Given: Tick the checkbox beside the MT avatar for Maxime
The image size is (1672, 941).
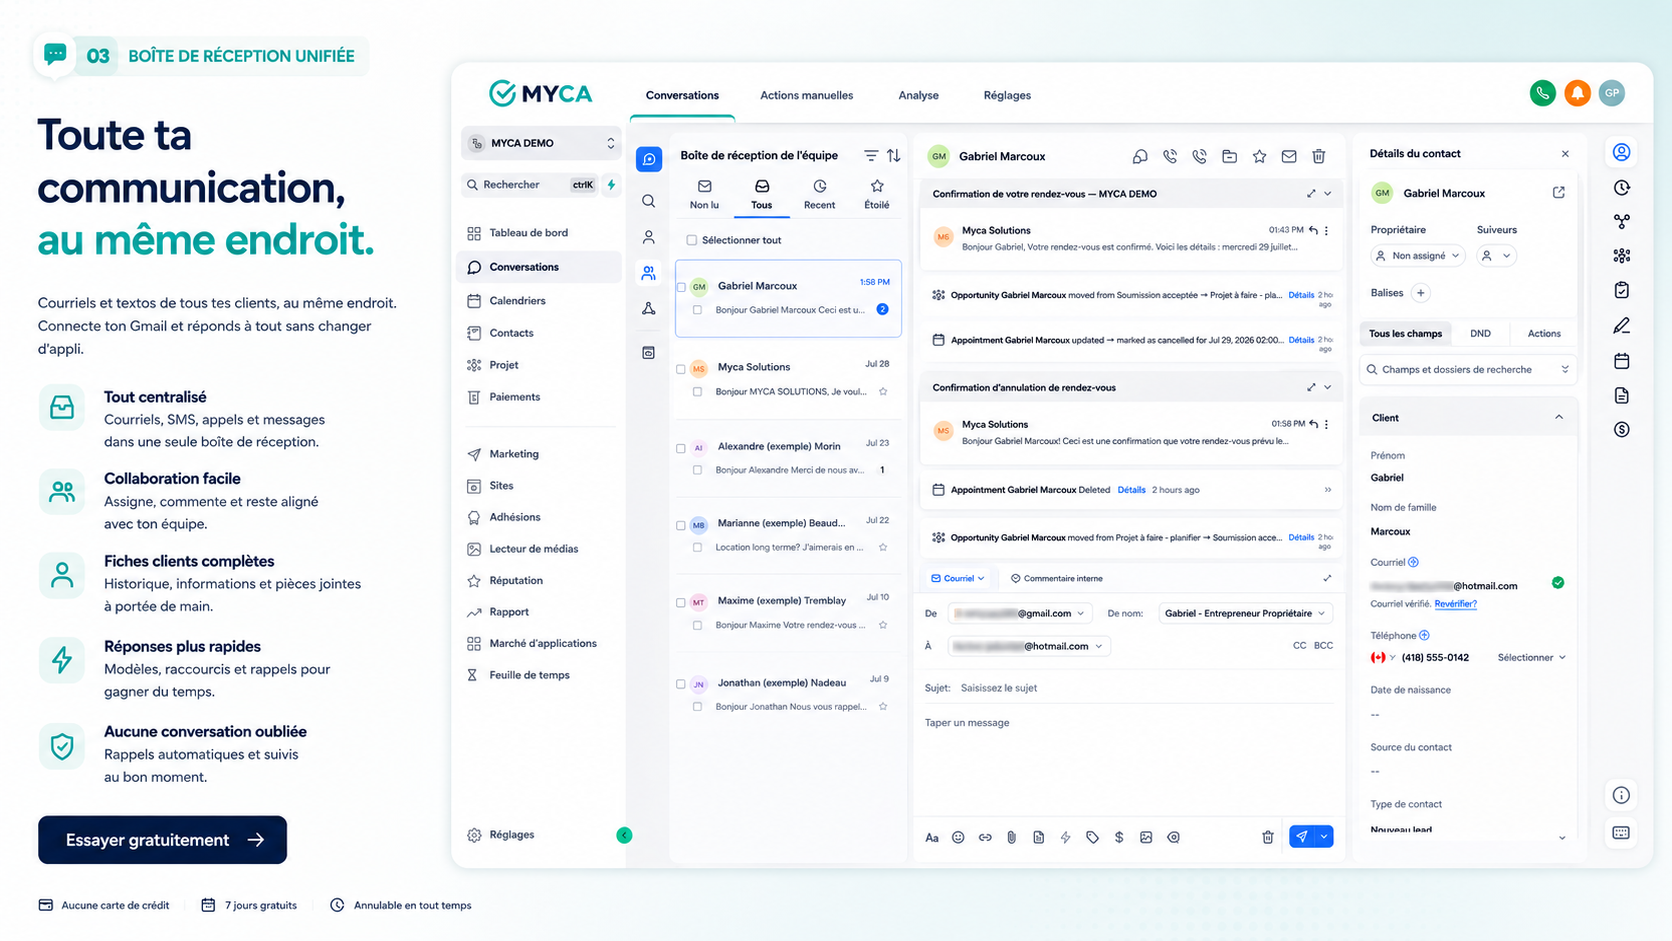Looking at the screenshot, I should click(681, 603).
